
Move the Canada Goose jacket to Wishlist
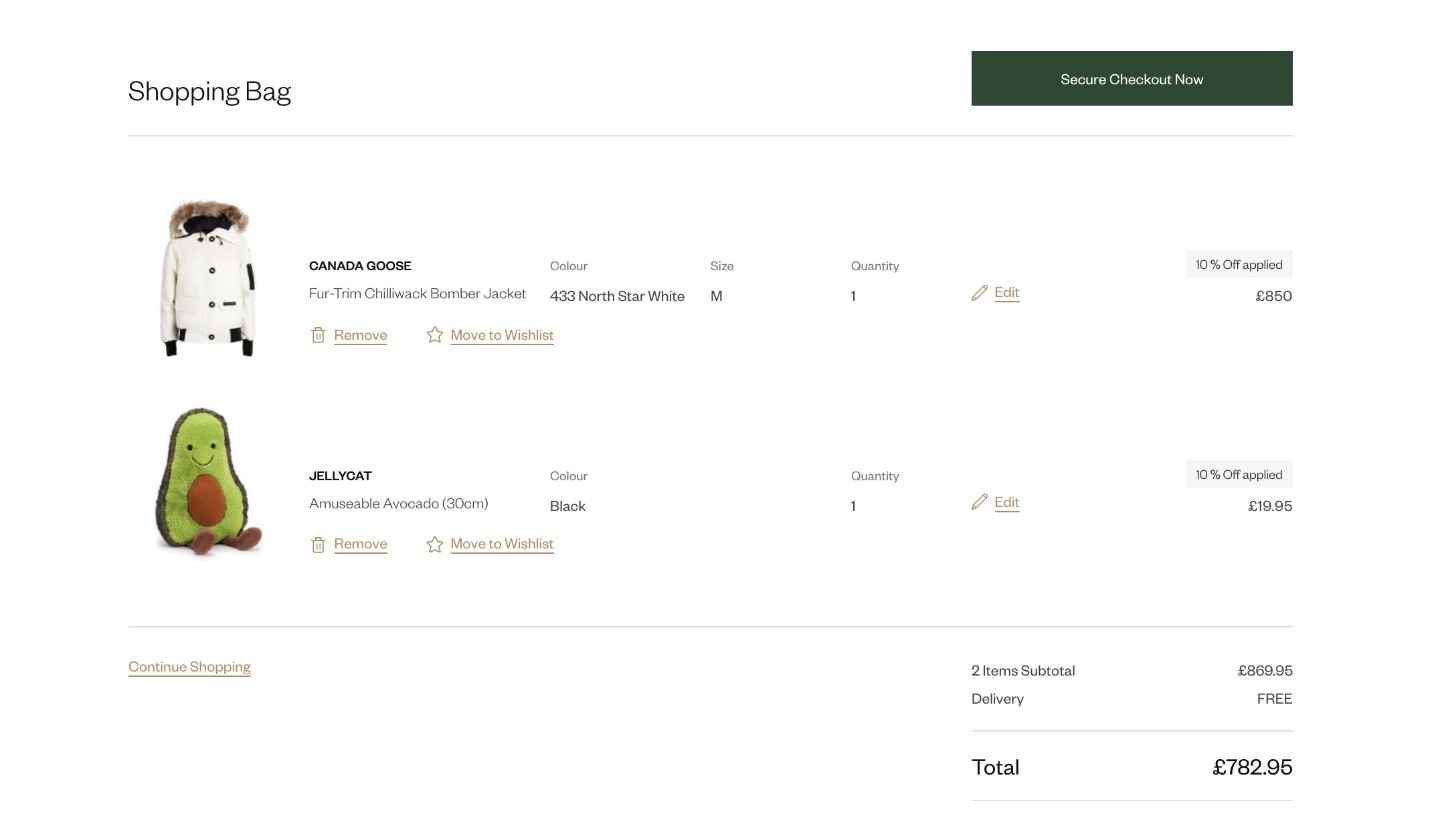(x=502, y=335)
